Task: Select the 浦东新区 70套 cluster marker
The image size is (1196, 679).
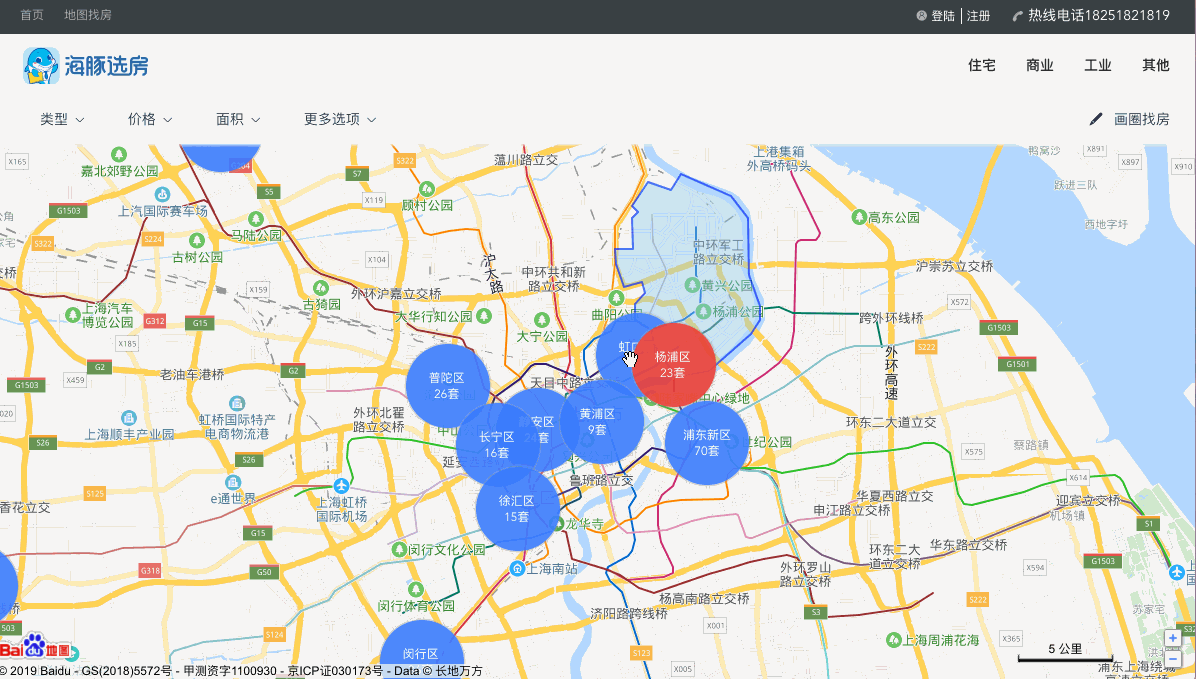Action: click(x=706, y=442)
